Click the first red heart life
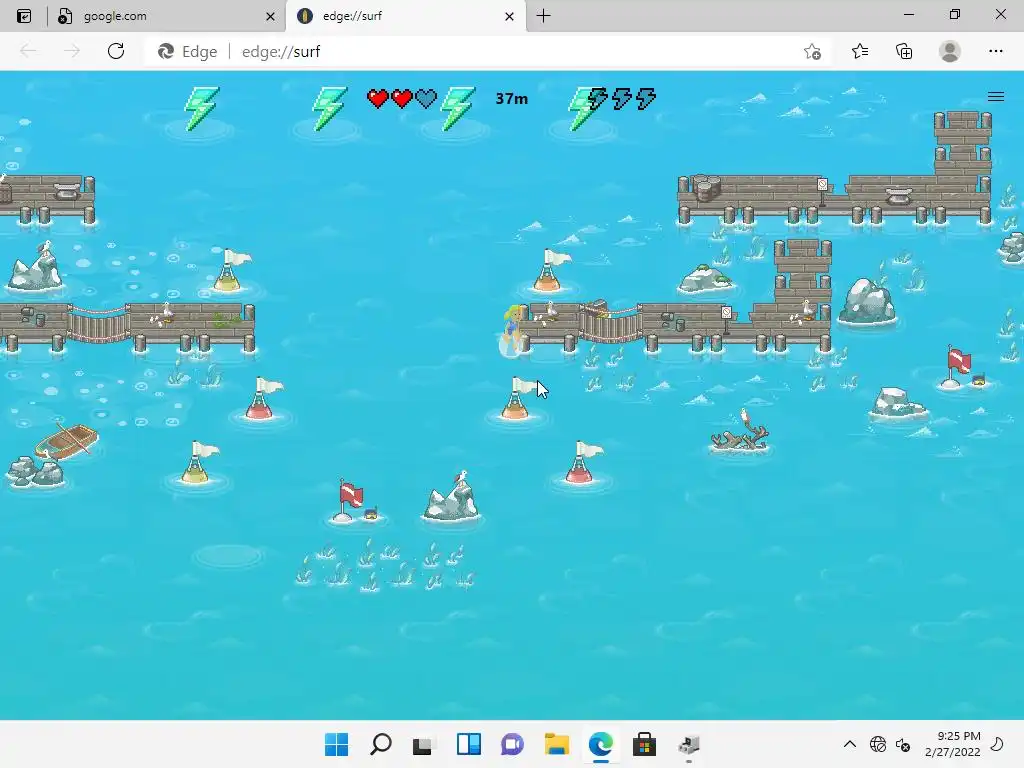The height and width of the screenshot is (768, 1024). (x=377, y=99)
